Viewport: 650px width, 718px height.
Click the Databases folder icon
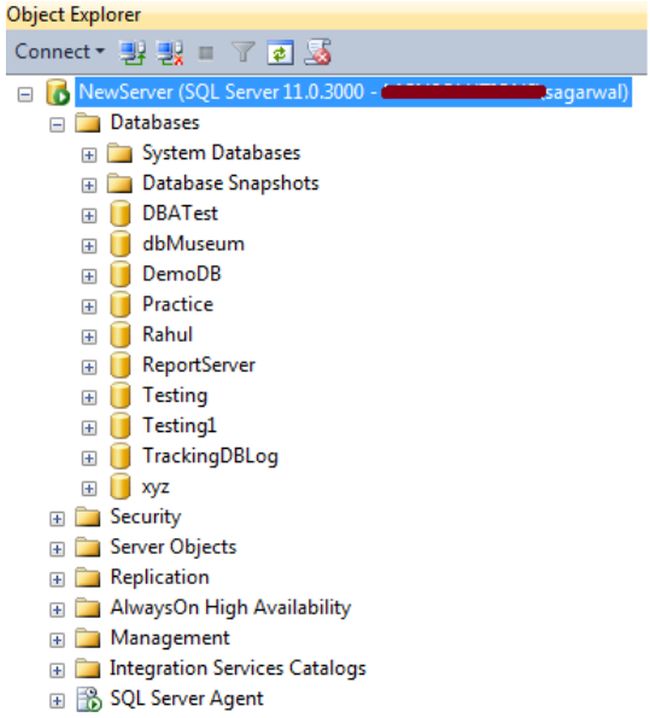(87, 123)
